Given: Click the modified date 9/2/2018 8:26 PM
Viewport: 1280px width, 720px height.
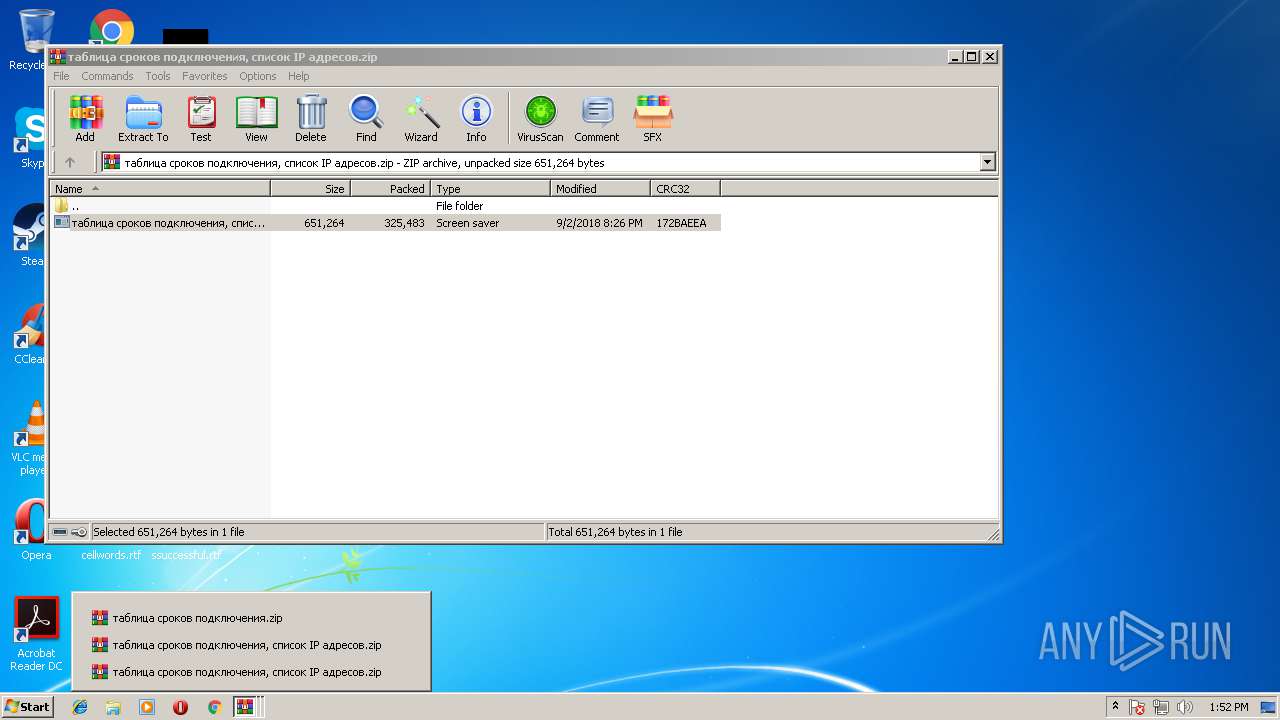Looking at the screenshot, I should 599,223.
